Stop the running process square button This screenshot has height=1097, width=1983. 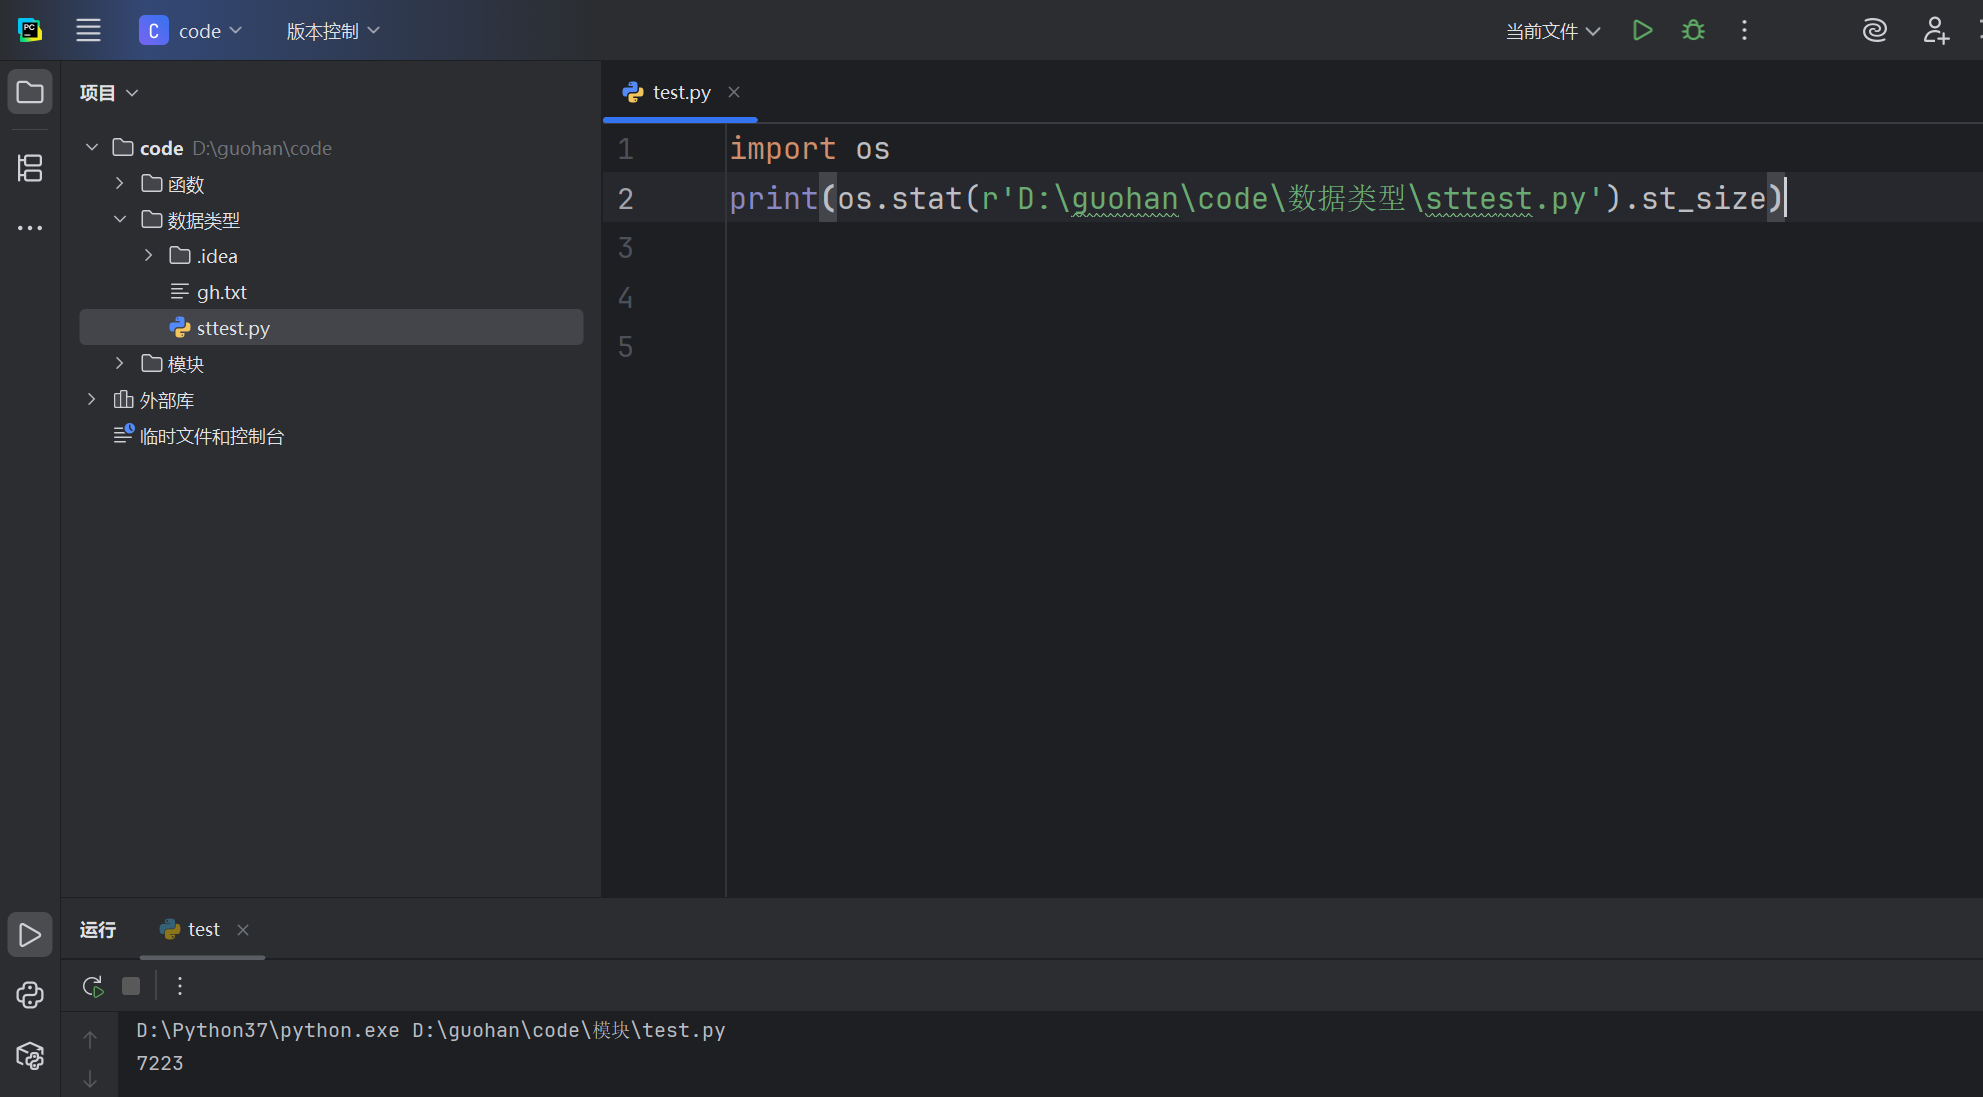click(131, 987)
